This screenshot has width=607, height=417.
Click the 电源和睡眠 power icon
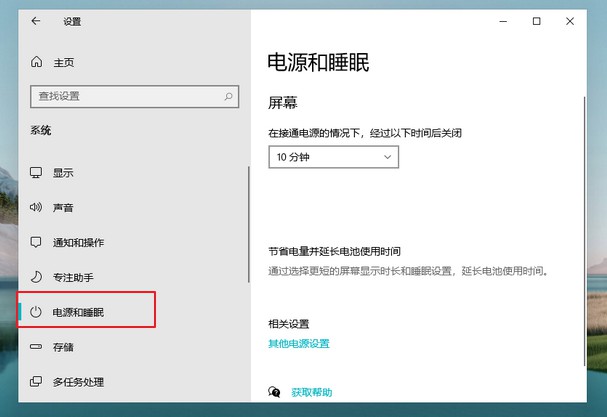click(36, 312)
